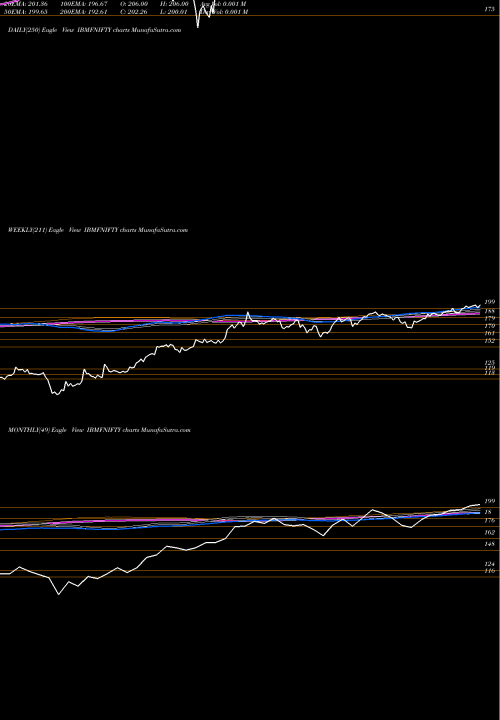Click the 199 price label in weekly chart
The width and height of the screenshot is (500, 720).
pyautogui.click(x=489, y=302)
